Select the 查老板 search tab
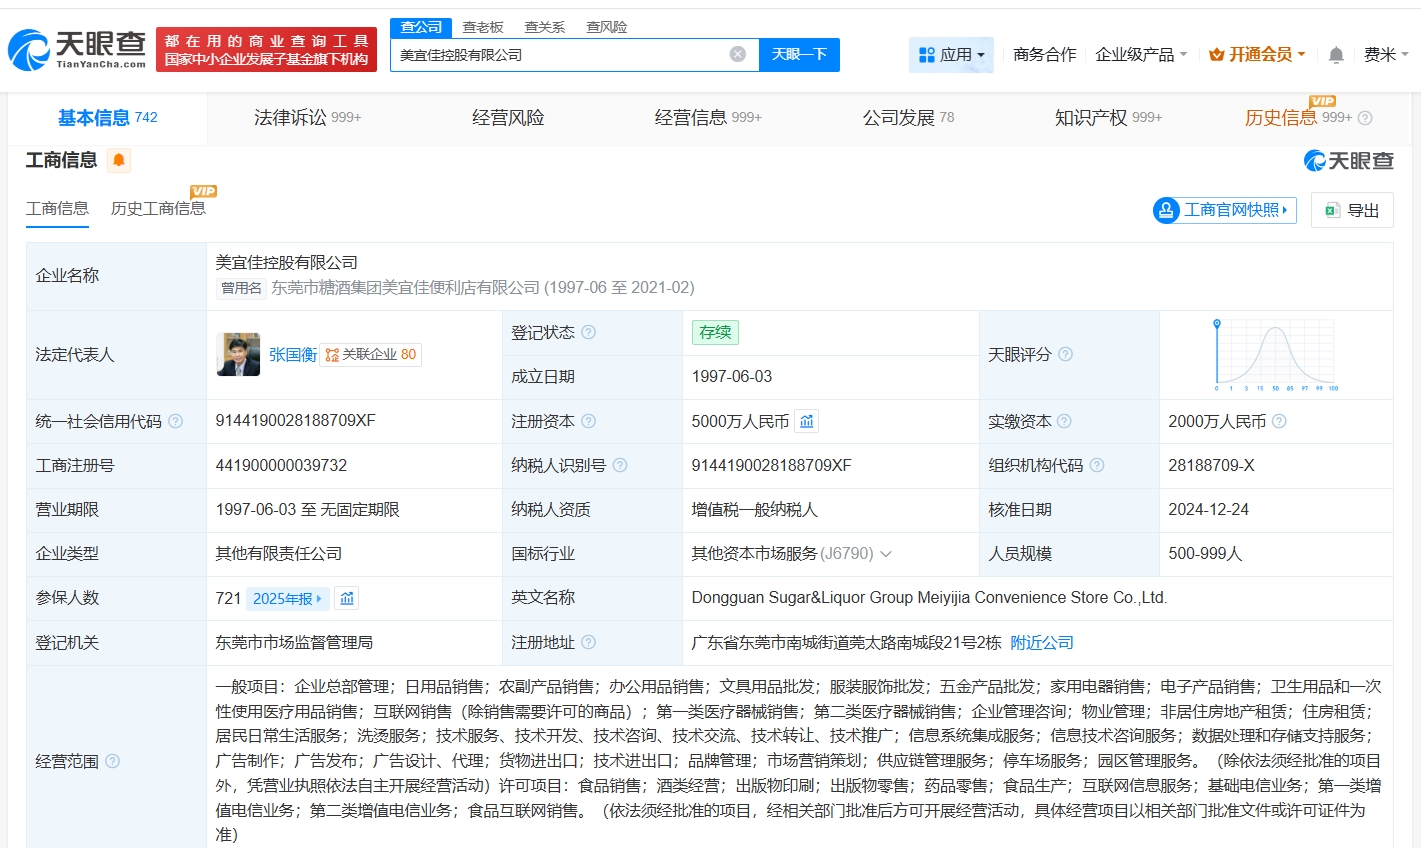Image resolution: width=1421 pixels, height=848 pixels. [x=483, y=27]
